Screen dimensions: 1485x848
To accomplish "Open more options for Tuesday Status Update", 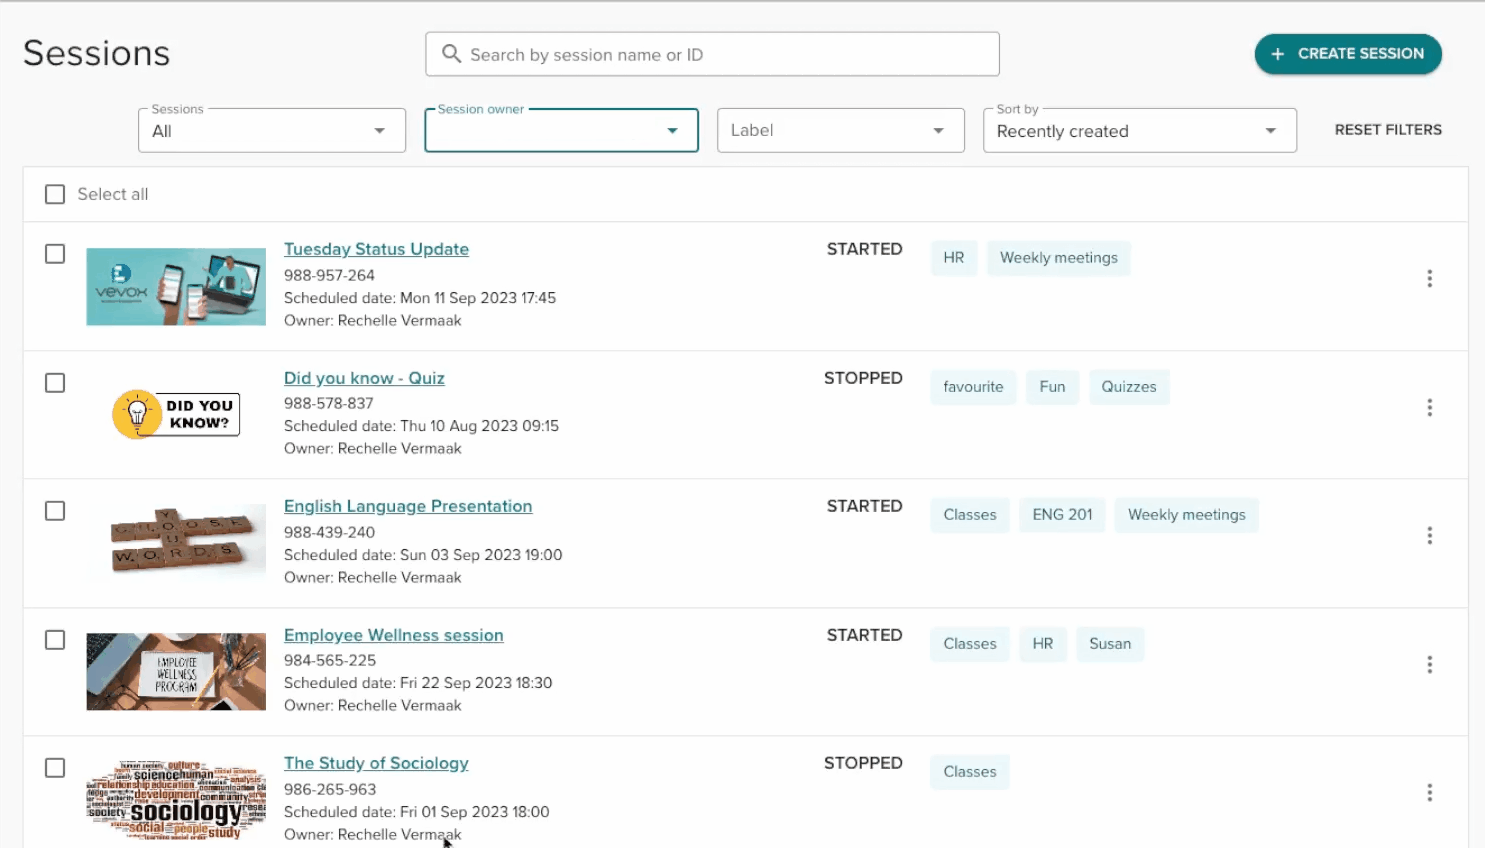I will point(1429,279).
